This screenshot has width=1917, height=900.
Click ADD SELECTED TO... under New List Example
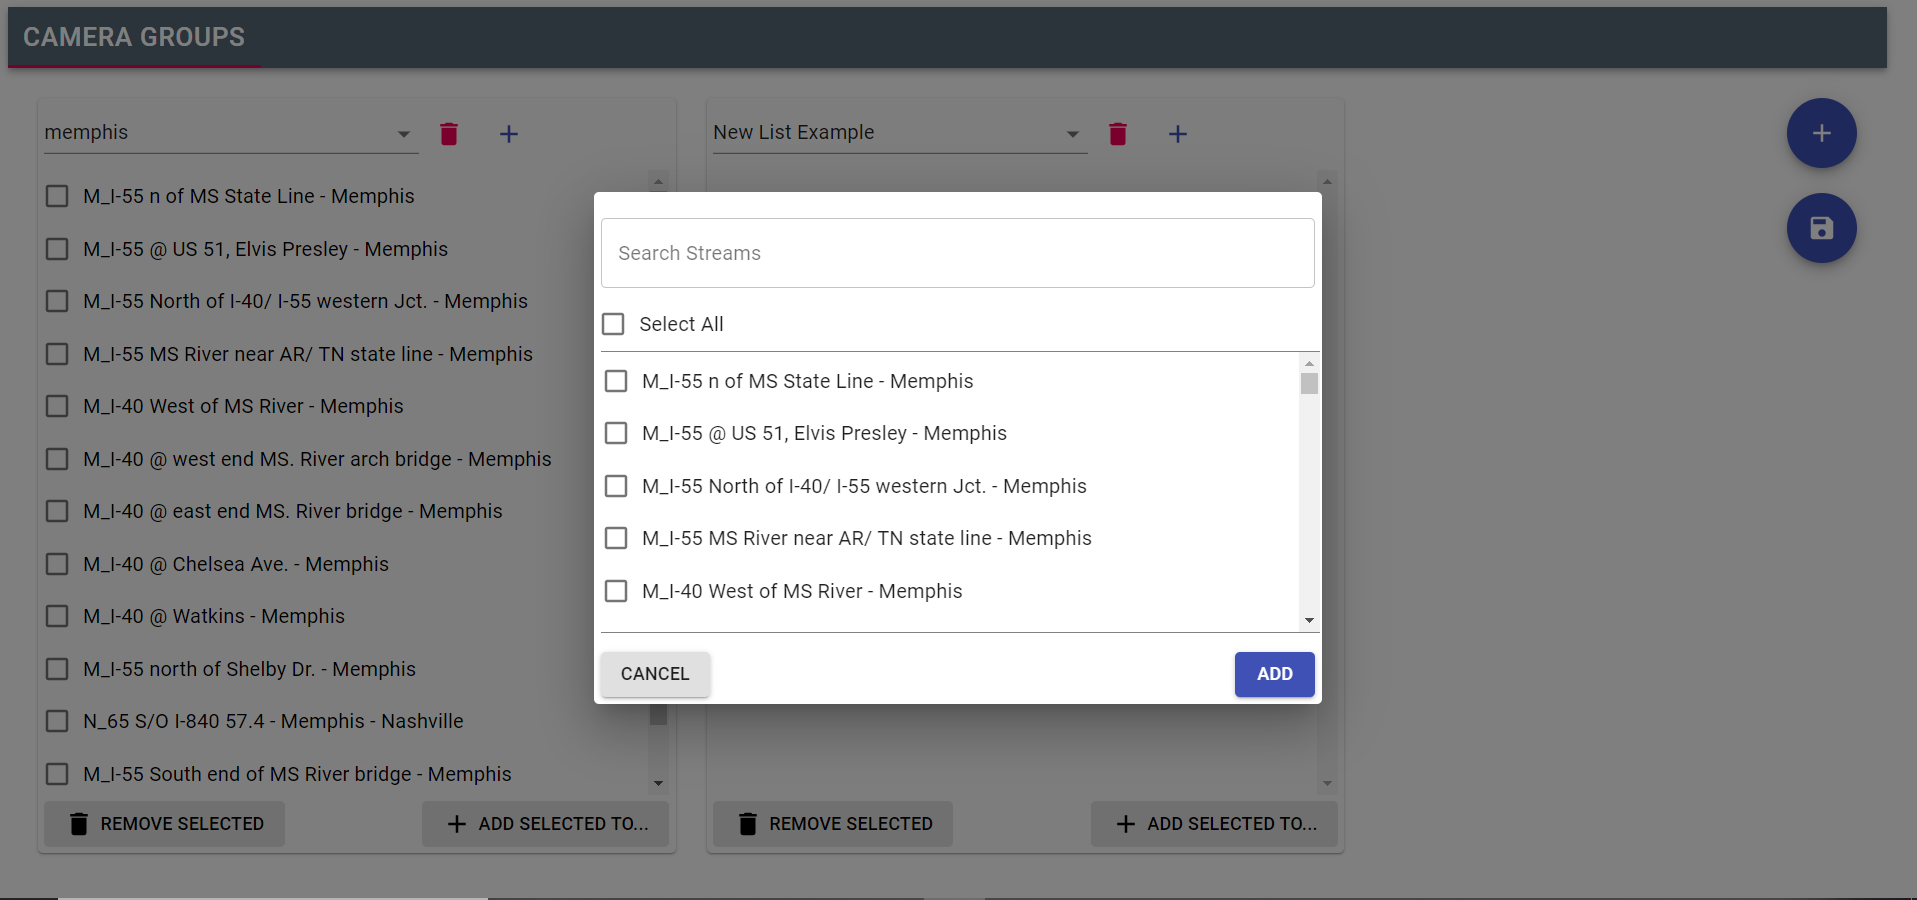click(1214, 824)
